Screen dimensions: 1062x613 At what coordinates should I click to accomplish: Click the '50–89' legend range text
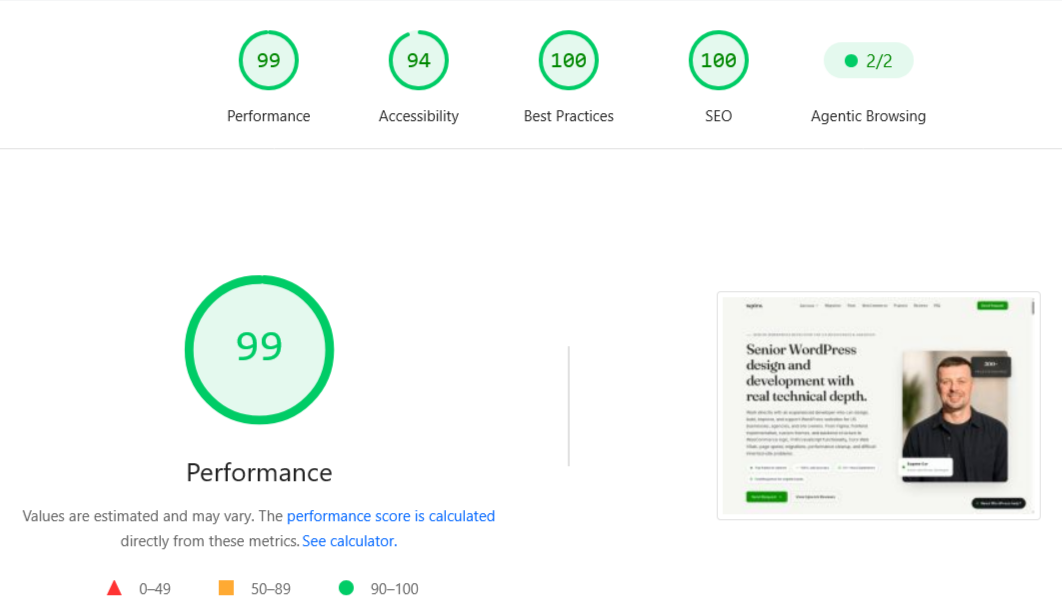coord(271,589)
